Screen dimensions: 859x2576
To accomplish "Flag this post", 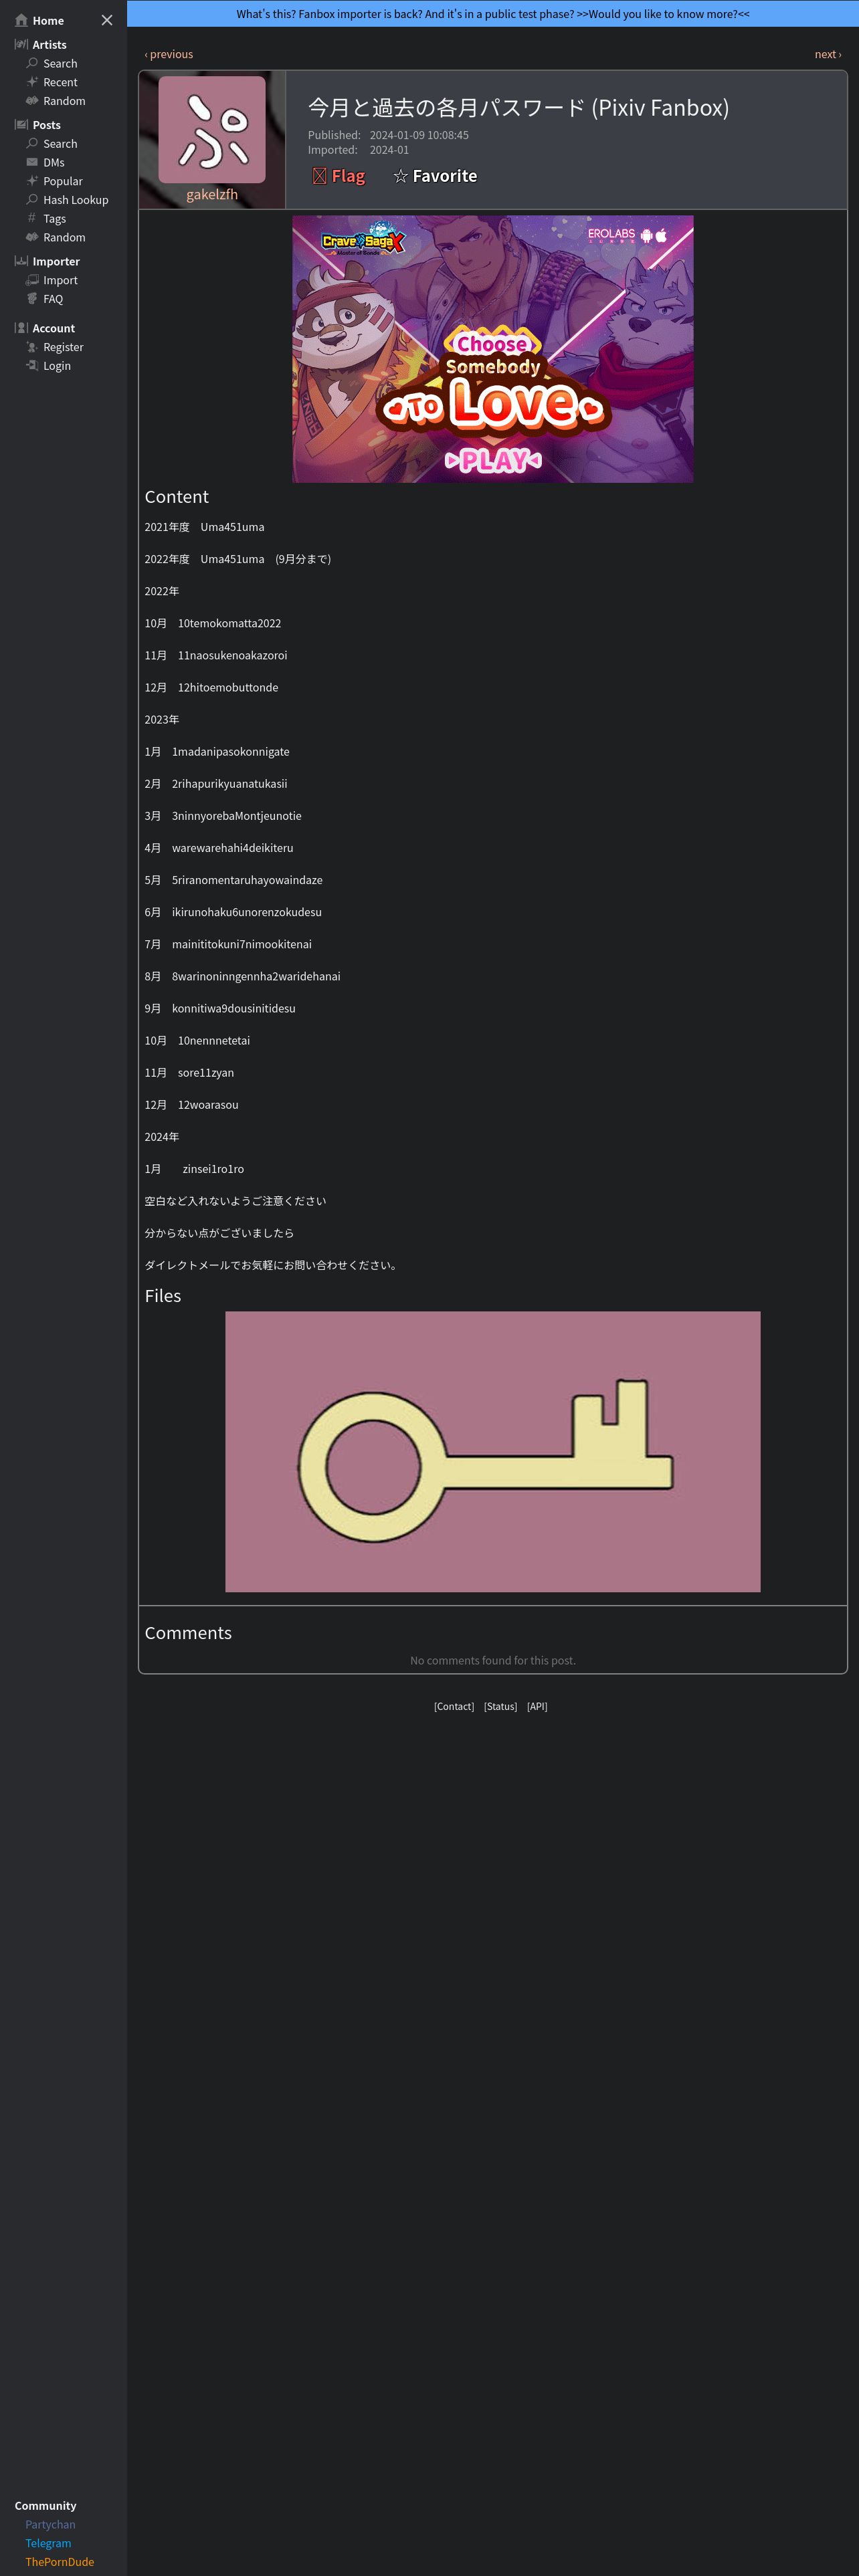I will (x=339, y=176).
